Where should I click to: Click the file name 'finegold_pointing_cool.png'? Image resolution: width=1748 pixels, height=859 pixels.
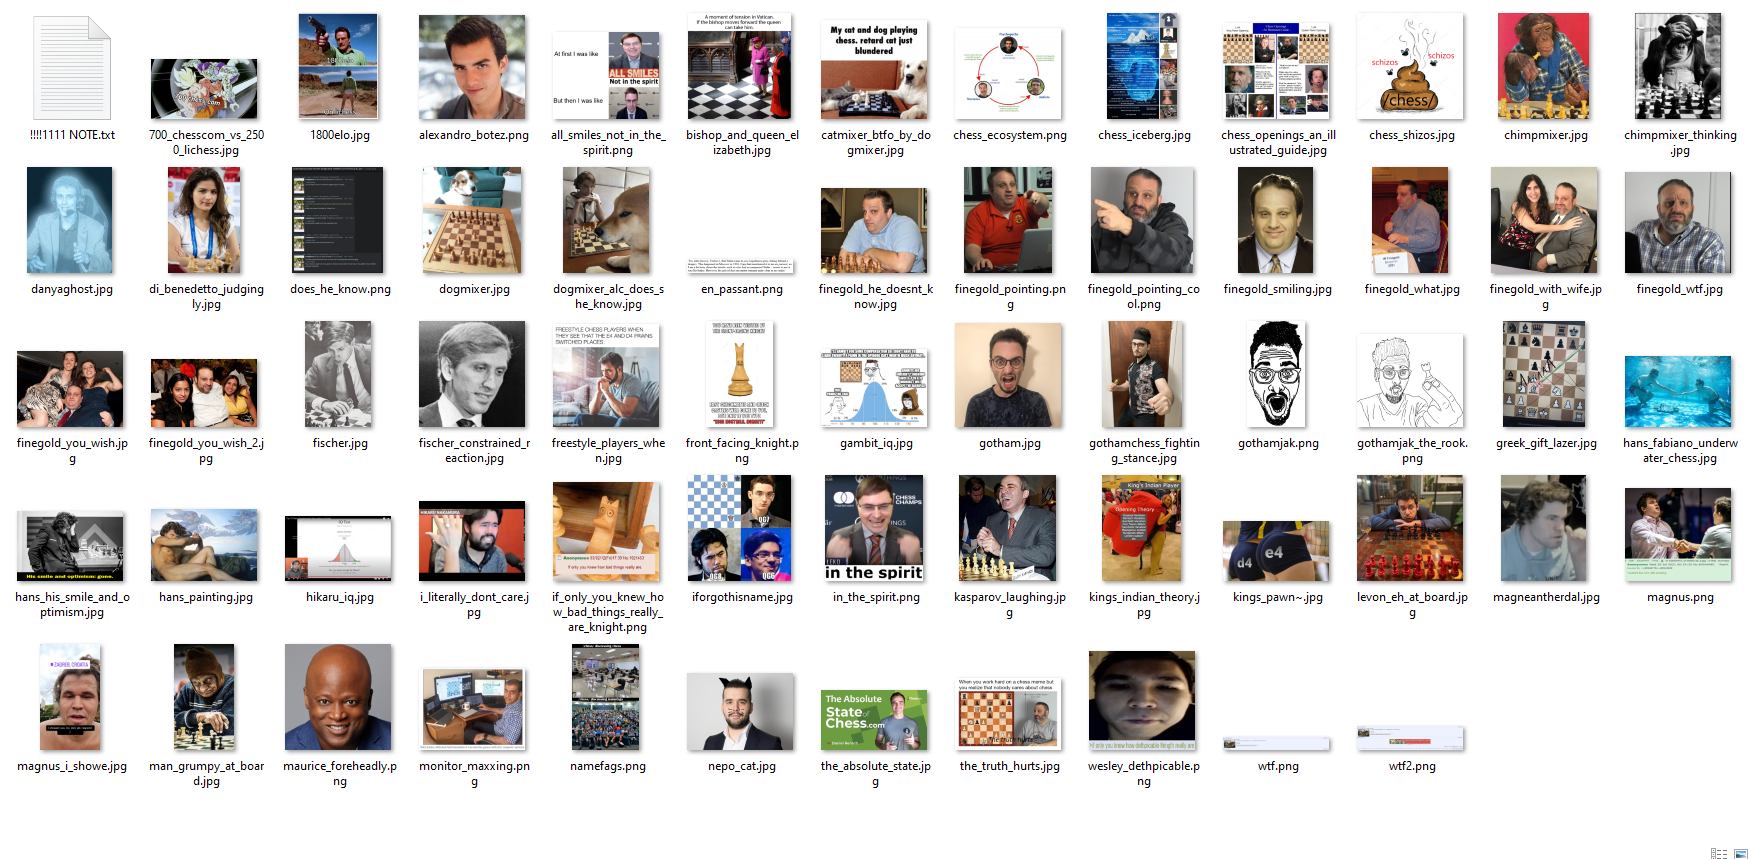coord(1144,297)
